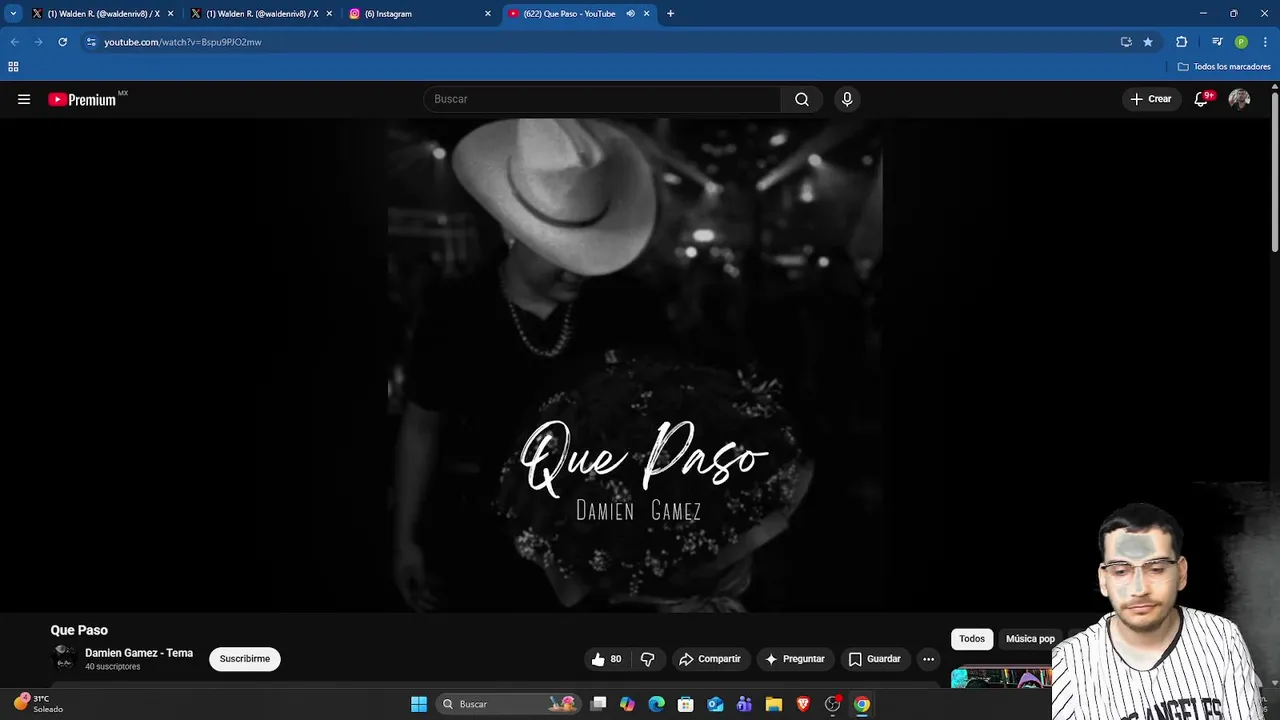Click the video player artwork
This screenshot has height=720, width=1280.
coord(635,365)
